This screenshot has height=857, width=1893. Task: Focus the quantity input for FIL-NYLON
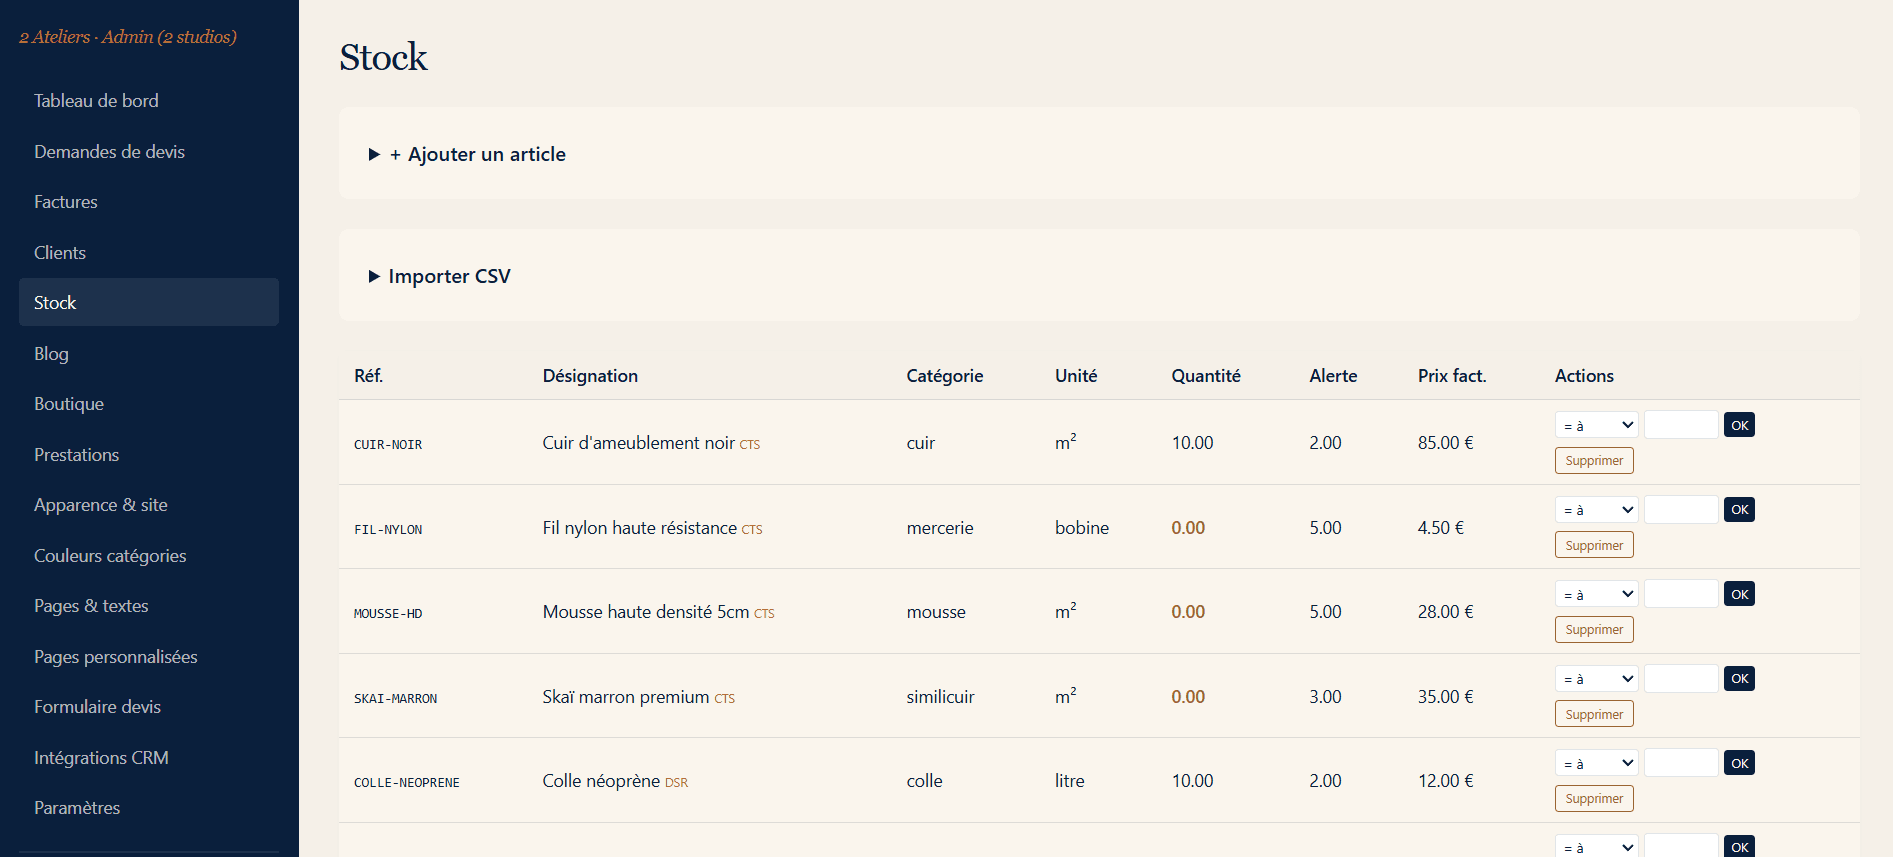click(x=1681, y=510)
